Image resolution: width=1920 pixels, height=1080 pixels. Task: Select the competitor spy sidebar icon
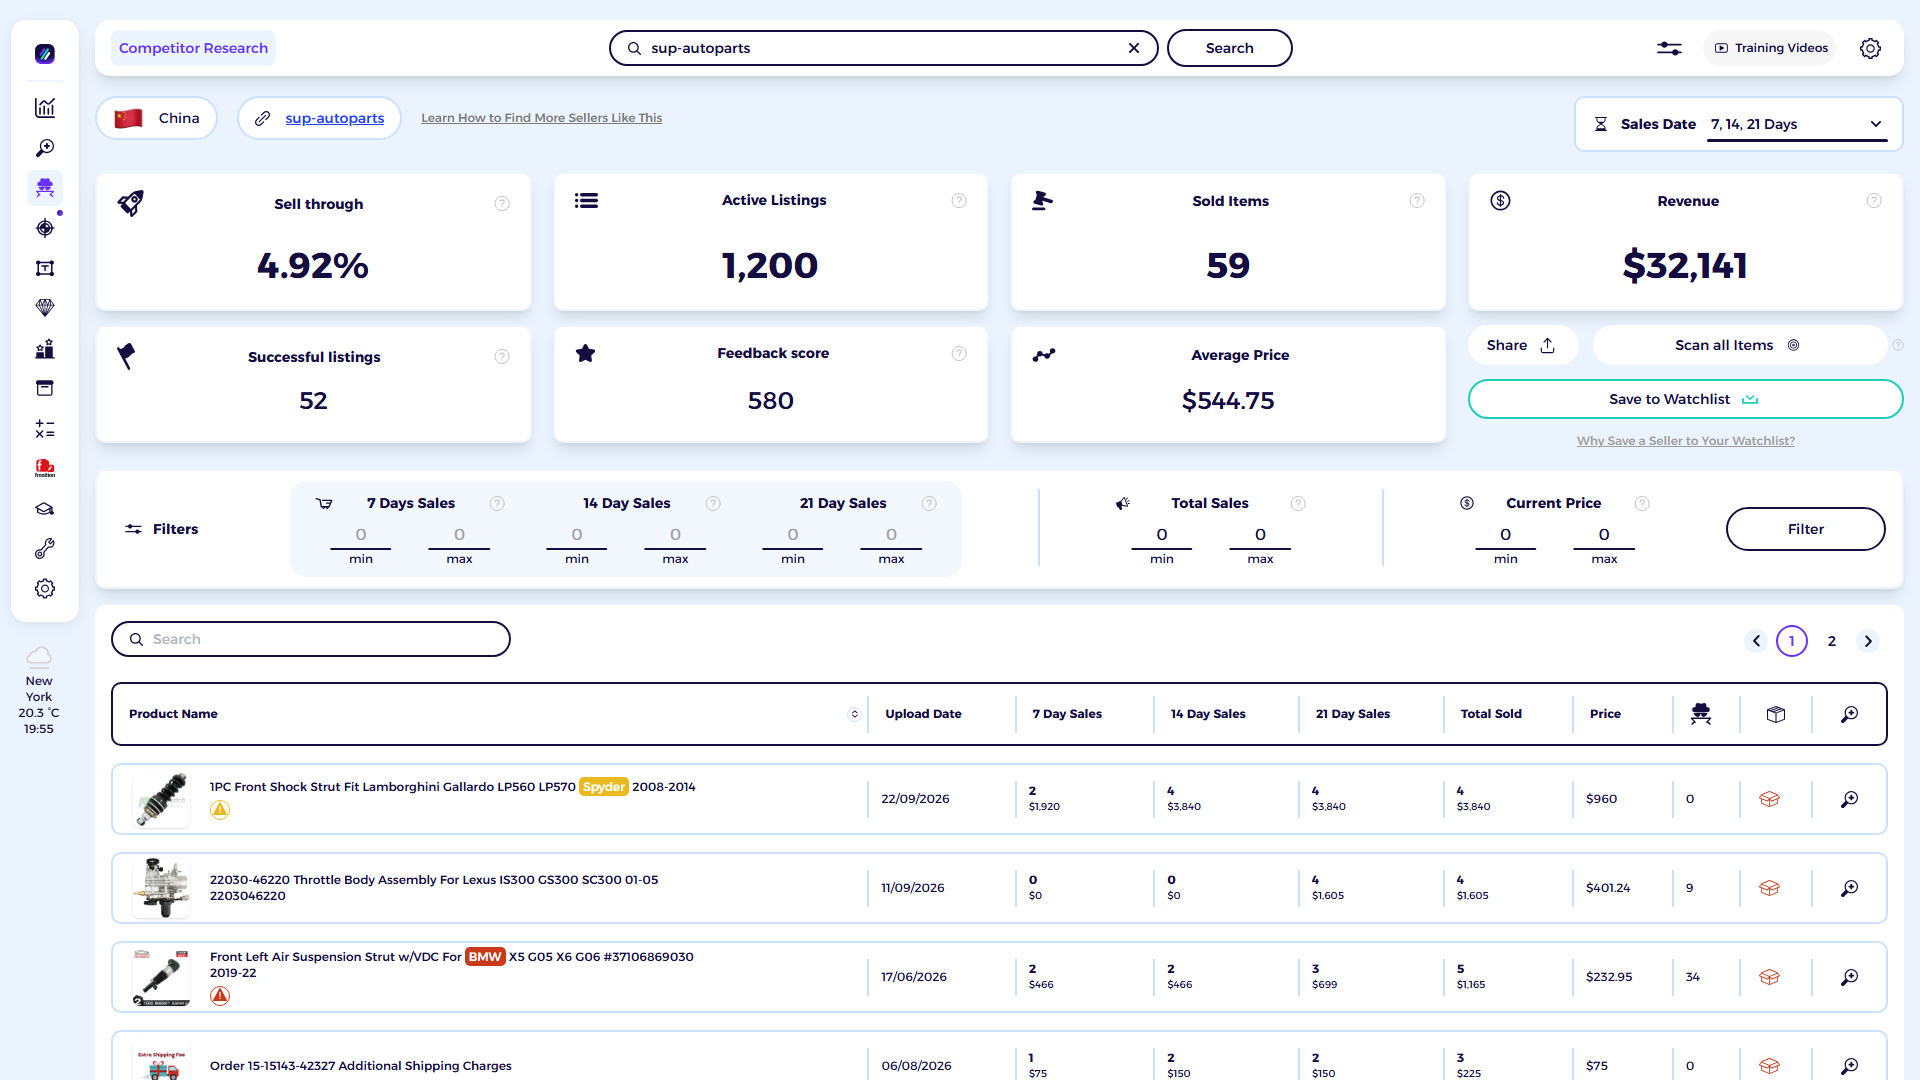point(45,188)
